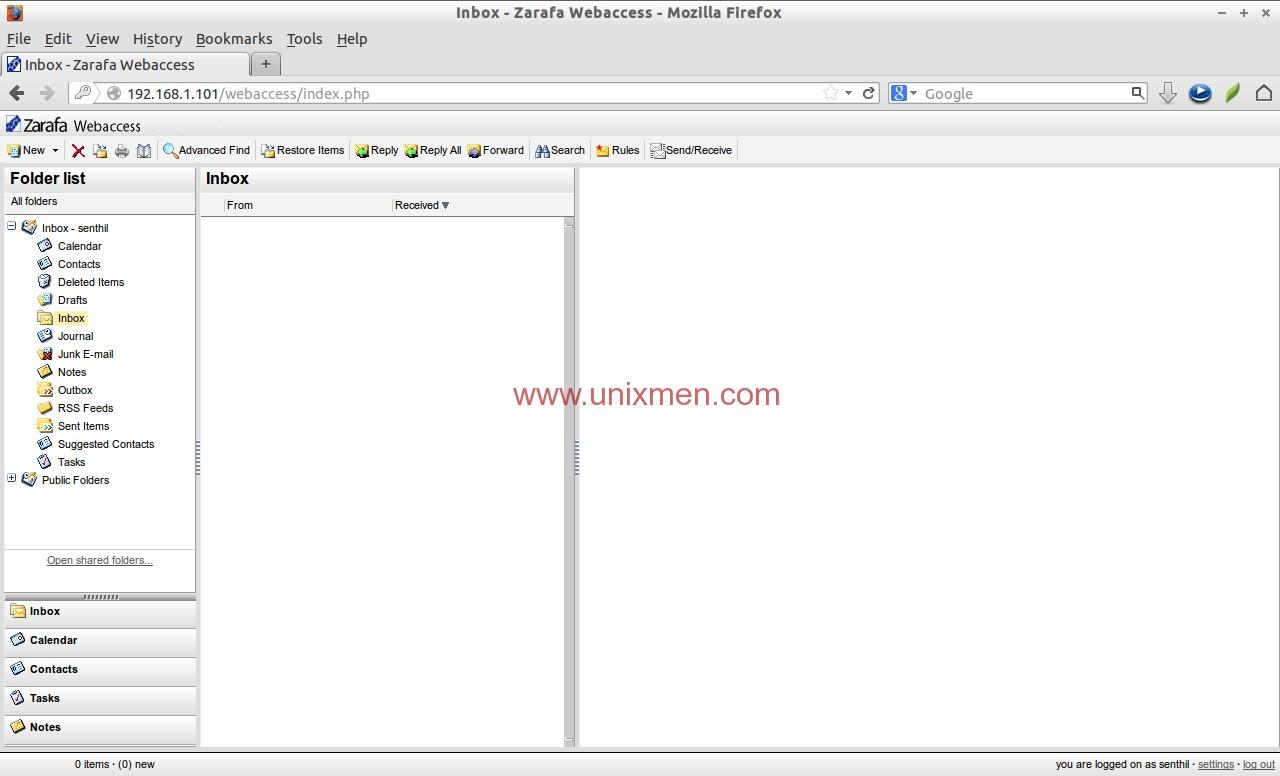Click the Firefox forward arrow
Viewport: 1280px width, 776px height.
tap(47, 93)
